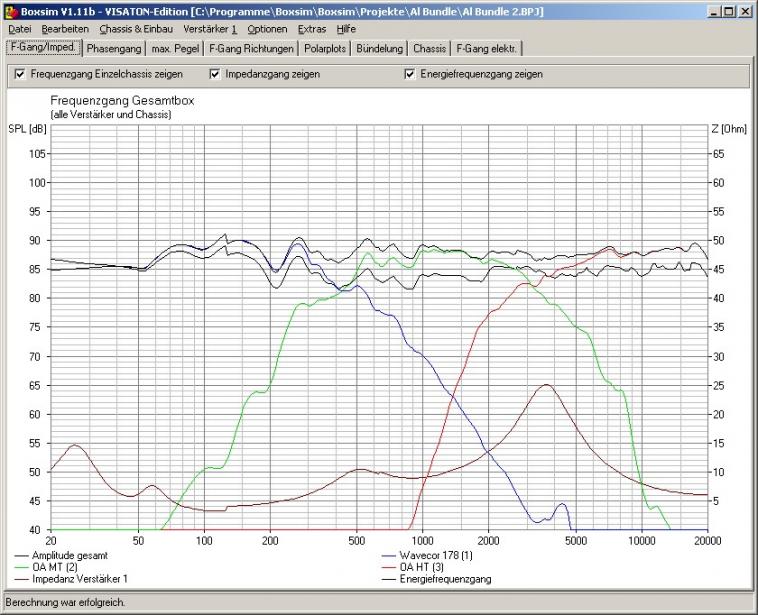Show the Polarplots tab
The height and width of the screenshot is (615, 758).
coord(325,48)
